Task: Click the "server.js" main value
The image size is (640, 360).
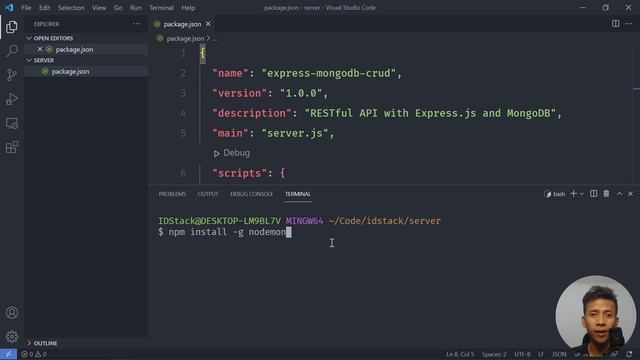Action: [x=295, y=133]
